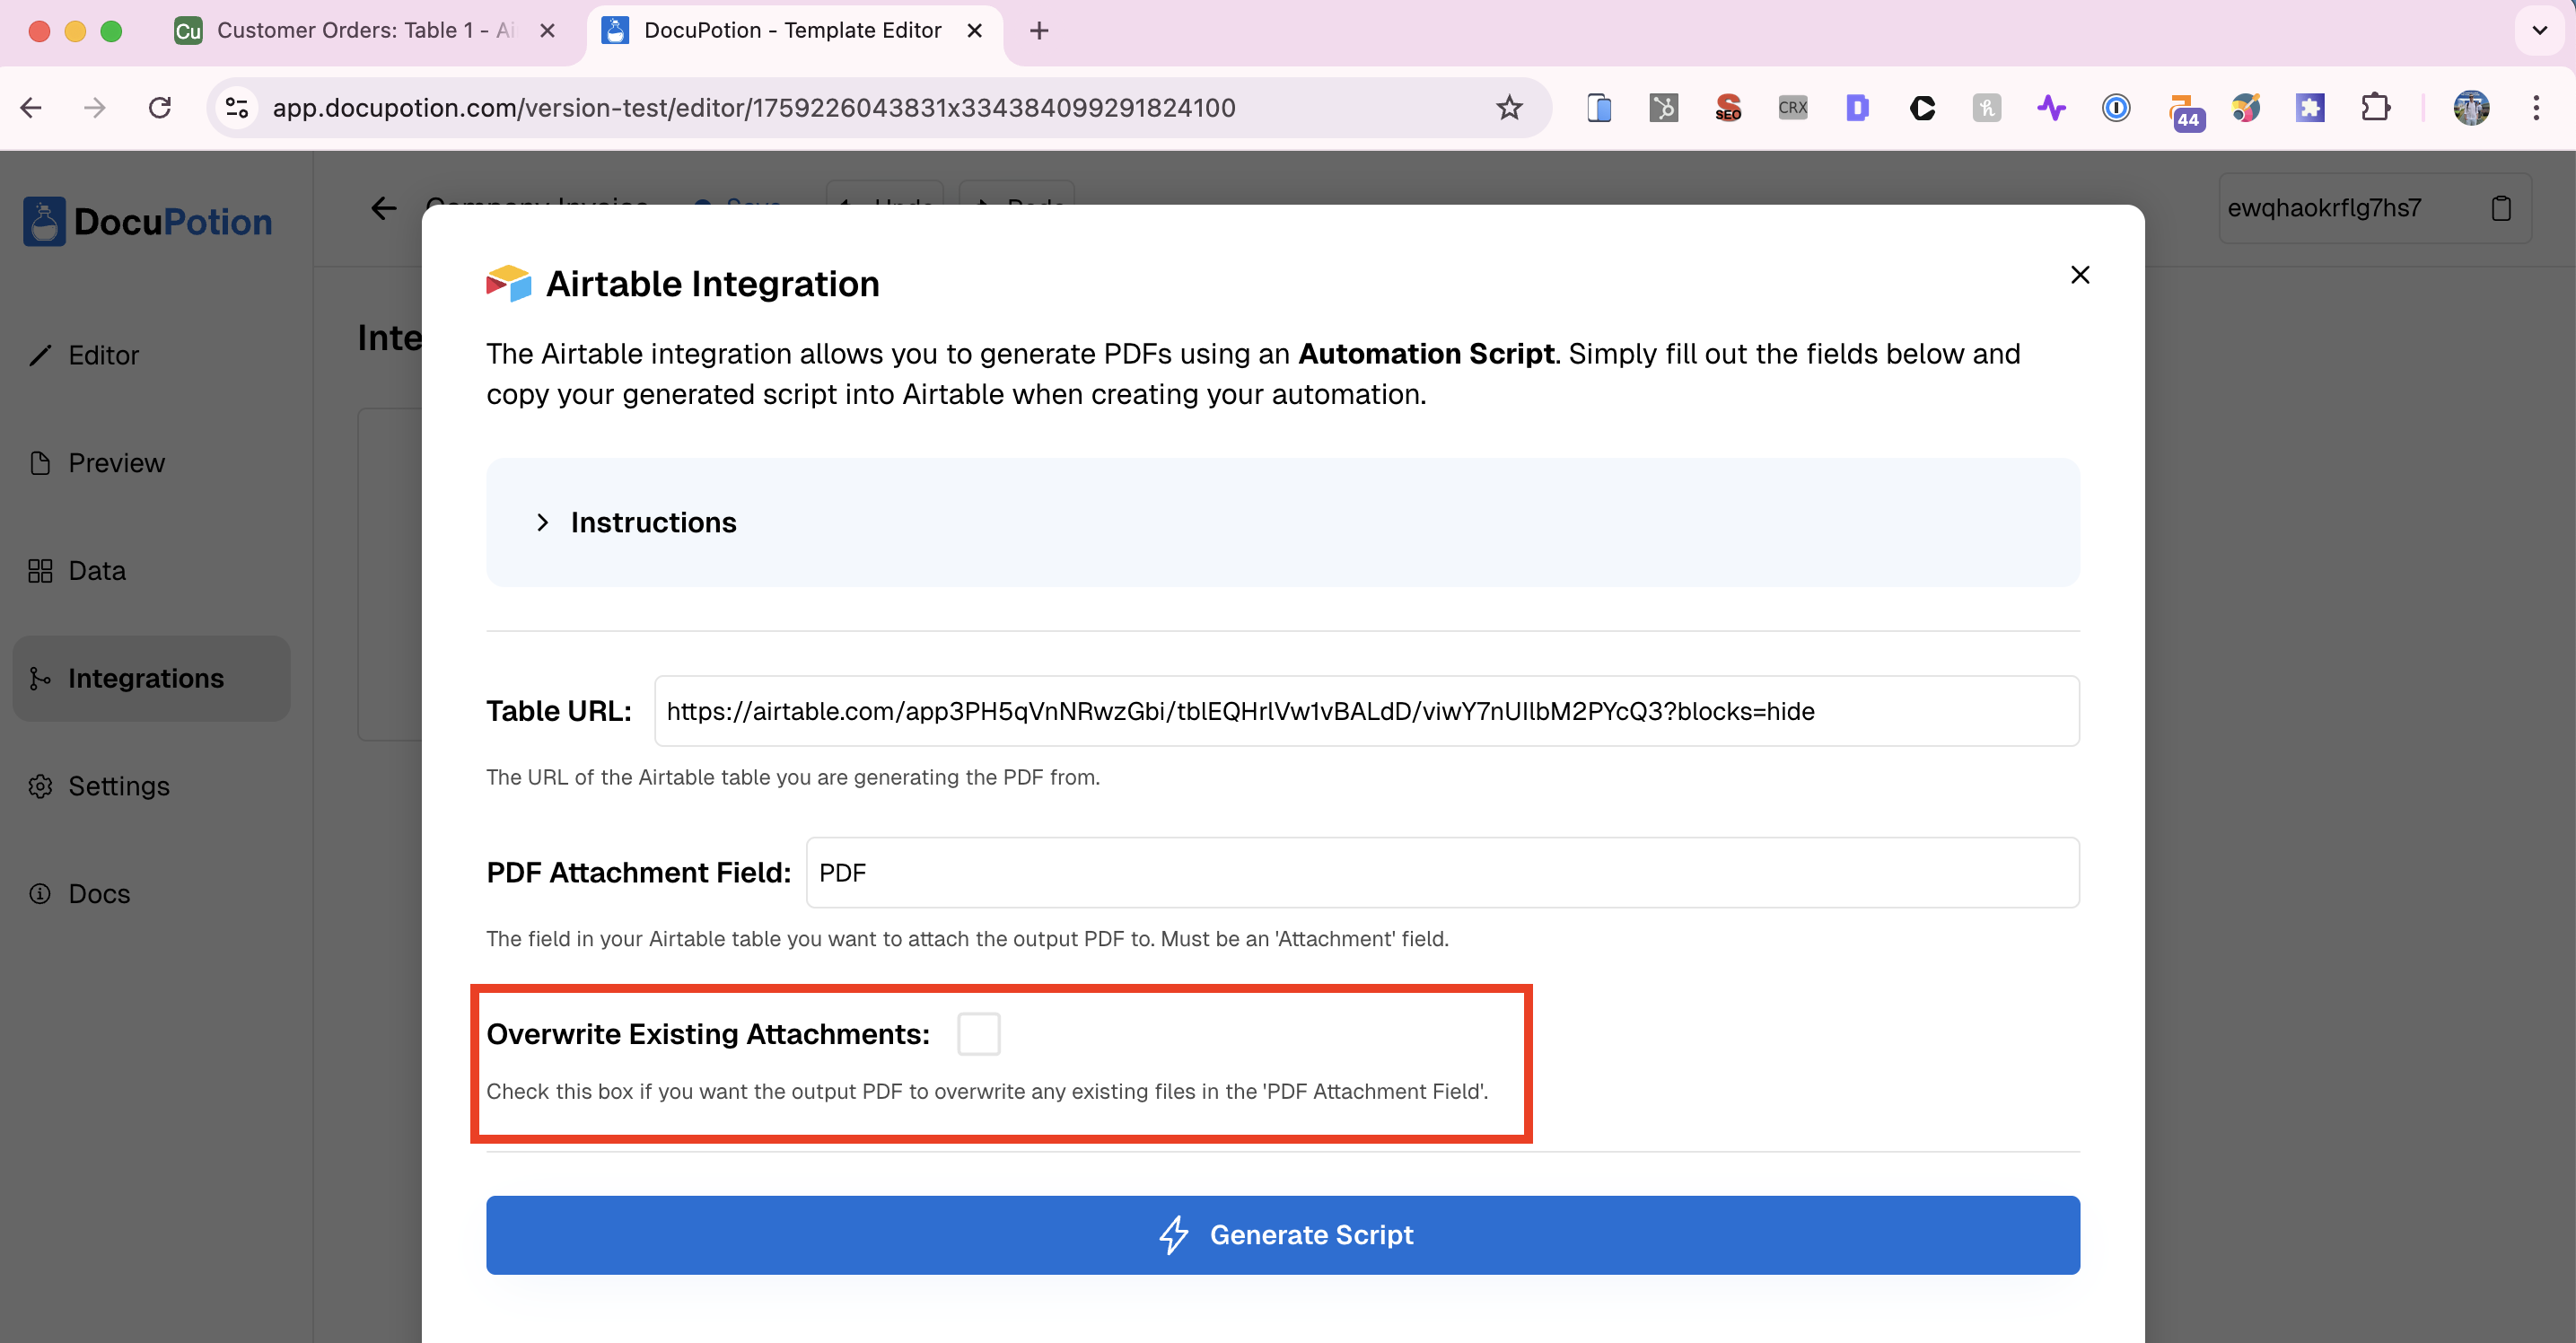Open the Docs sidebar link
The width and height of the screenshot is (2576, 1343).
point(98,894)
